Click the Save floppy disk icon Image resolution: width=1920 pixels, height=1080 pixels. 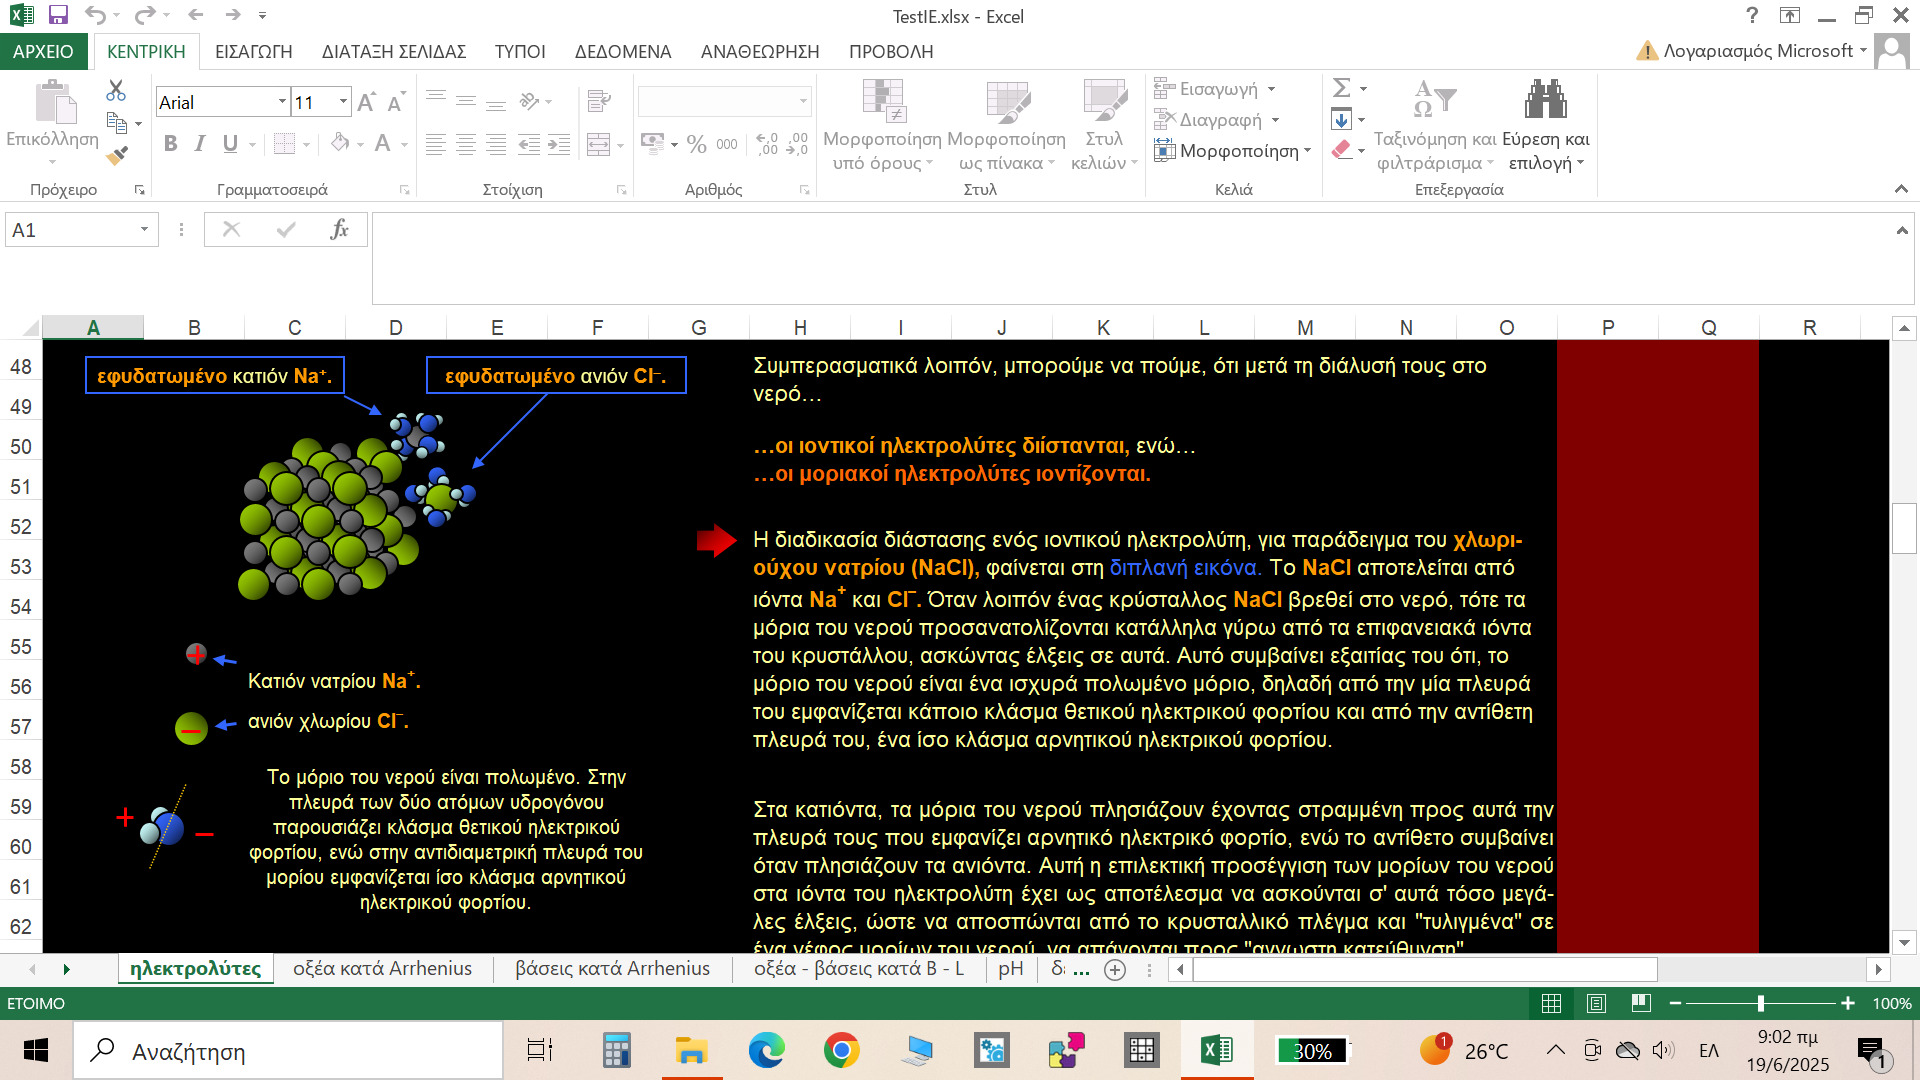coord(58,15)
